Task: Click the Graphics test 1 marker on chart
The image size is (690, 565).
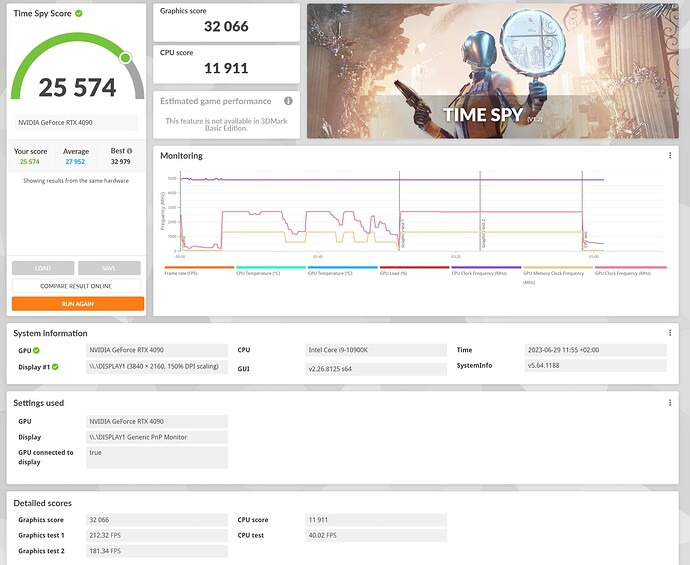Action: click(x=400, y=235)
